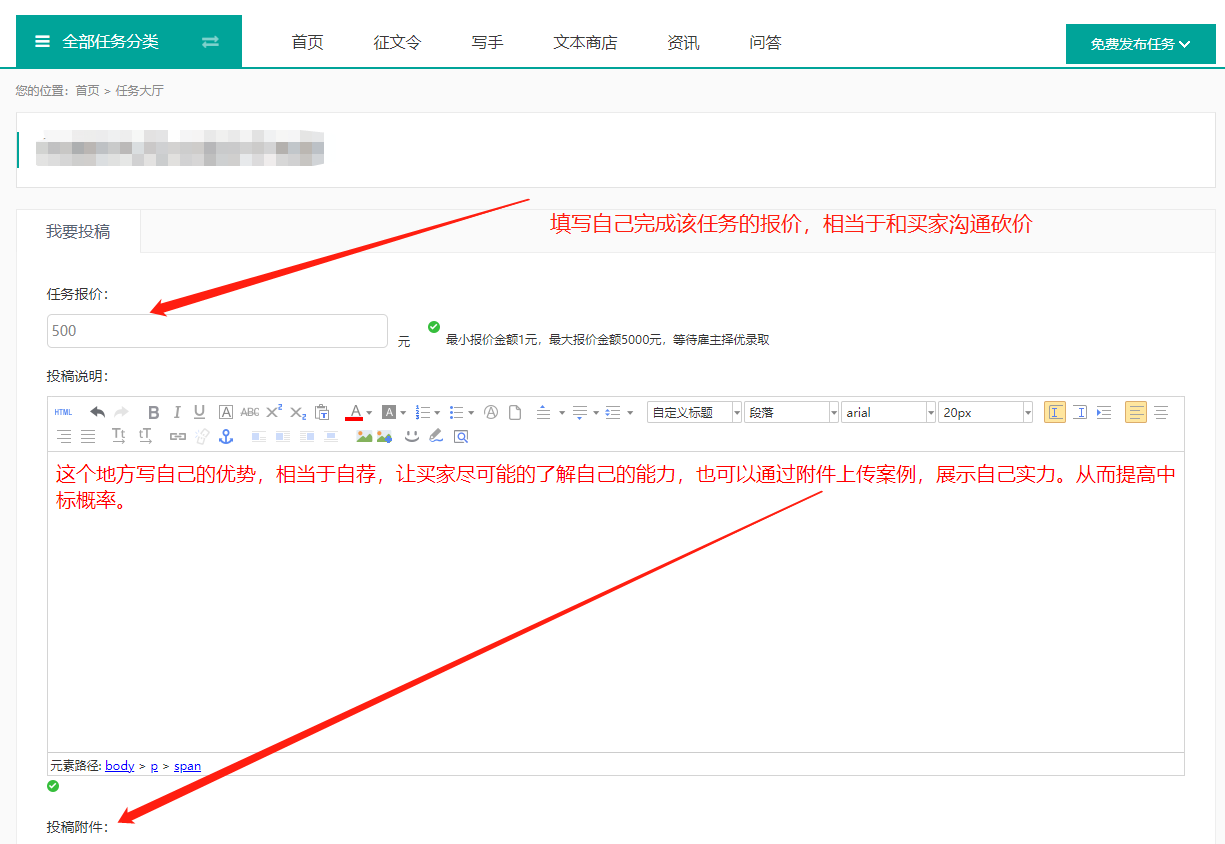Undo the last edit

pos(97,412)
